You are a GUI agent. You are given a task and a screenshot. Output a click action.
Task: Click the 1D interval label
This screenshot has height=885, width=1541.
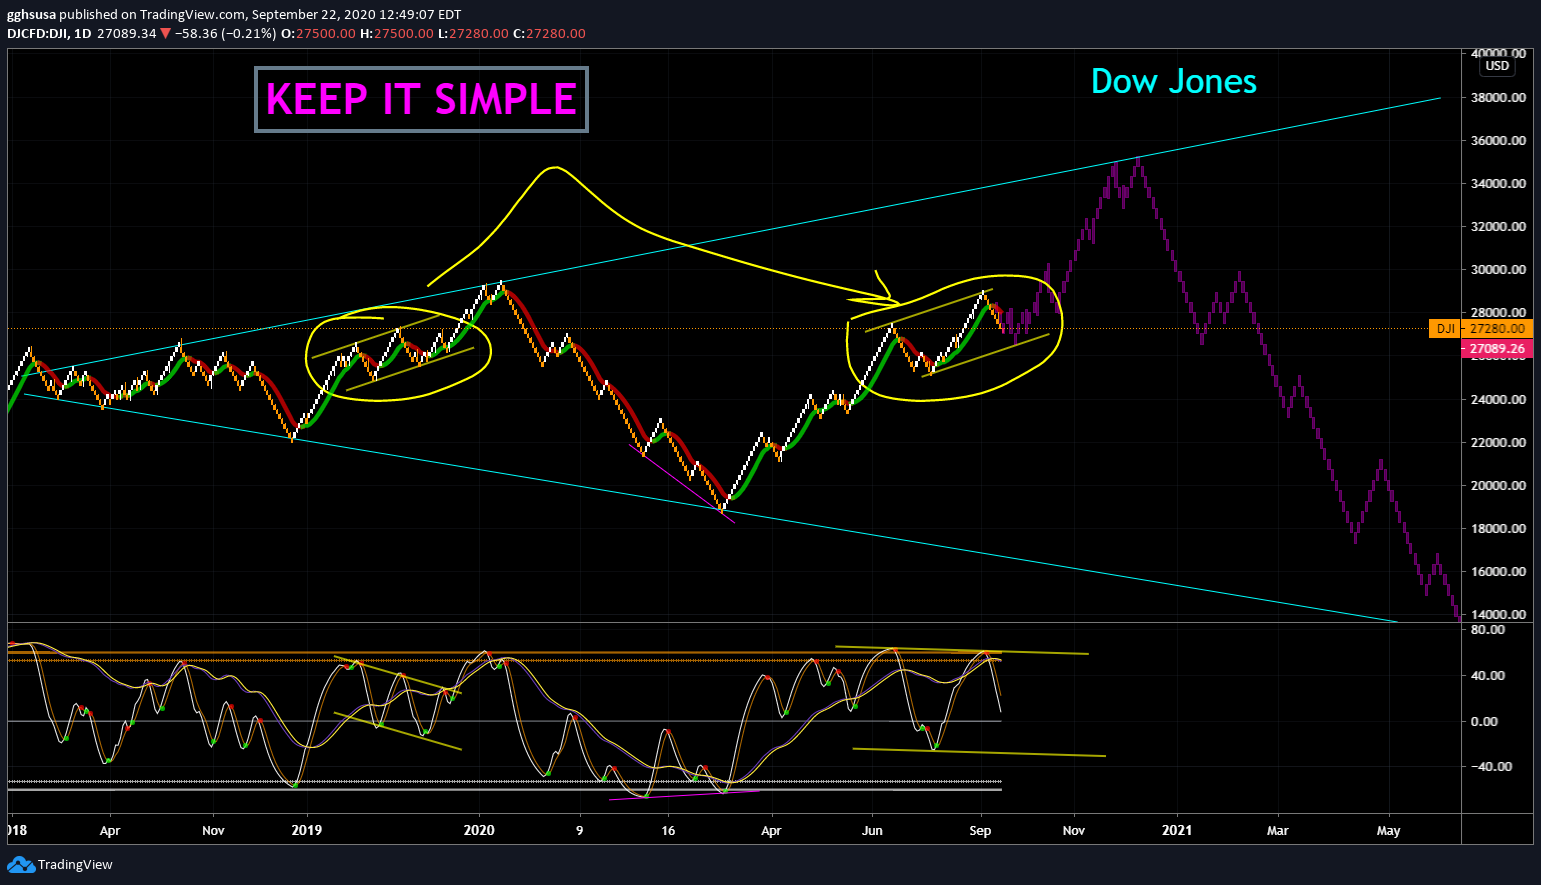tap(83, 33)
